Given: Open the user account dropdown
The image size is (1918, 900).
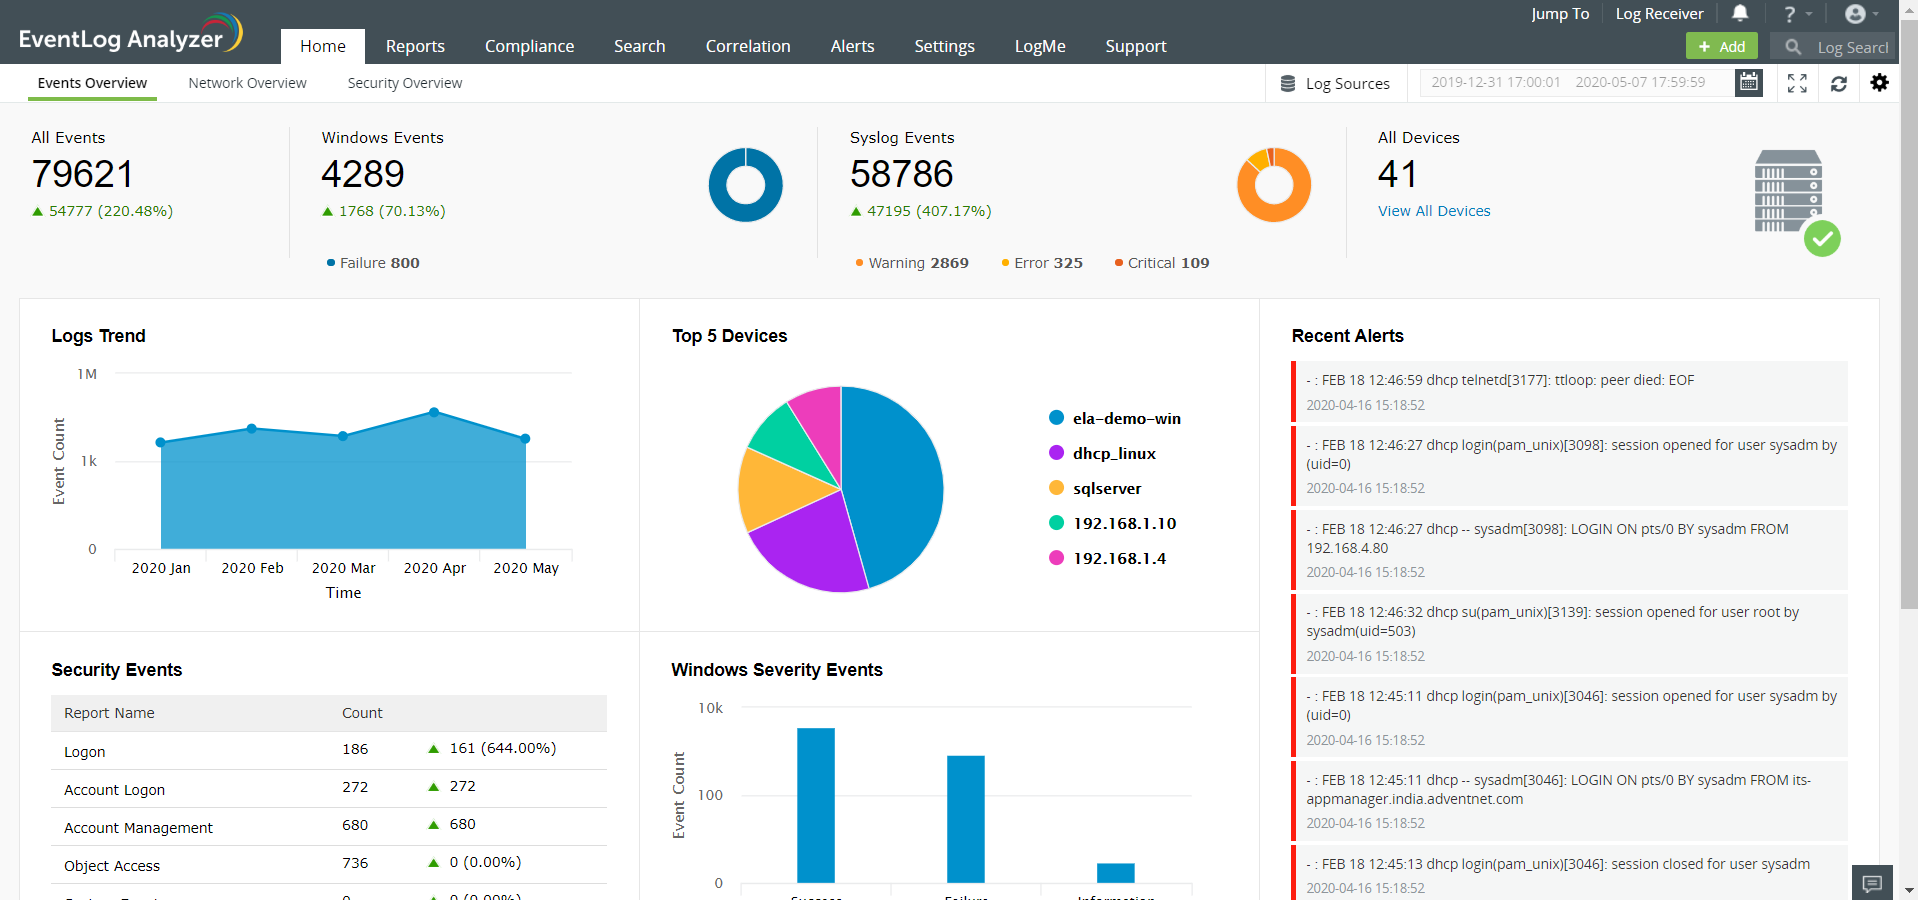Looking at the screenshot, I should [x=1861, y=14].
